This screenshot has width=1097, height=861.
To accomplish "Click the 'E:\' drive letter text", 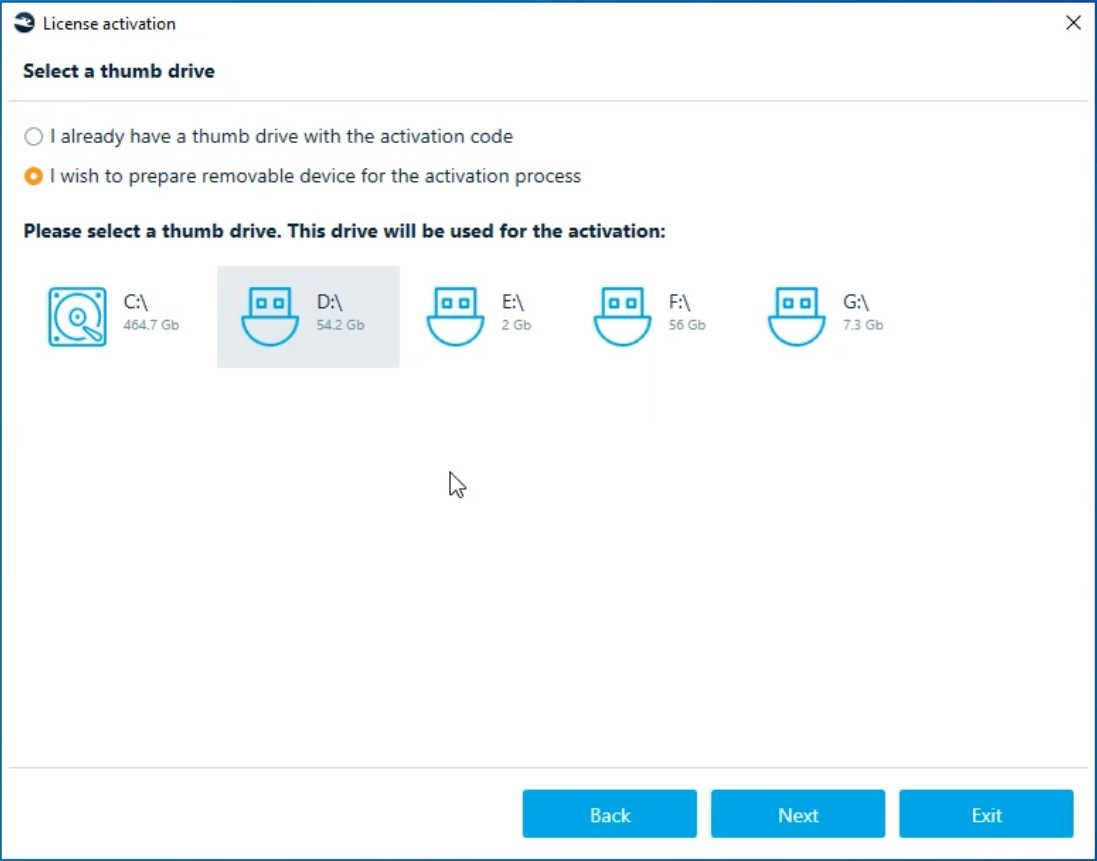I will (513, 302).
